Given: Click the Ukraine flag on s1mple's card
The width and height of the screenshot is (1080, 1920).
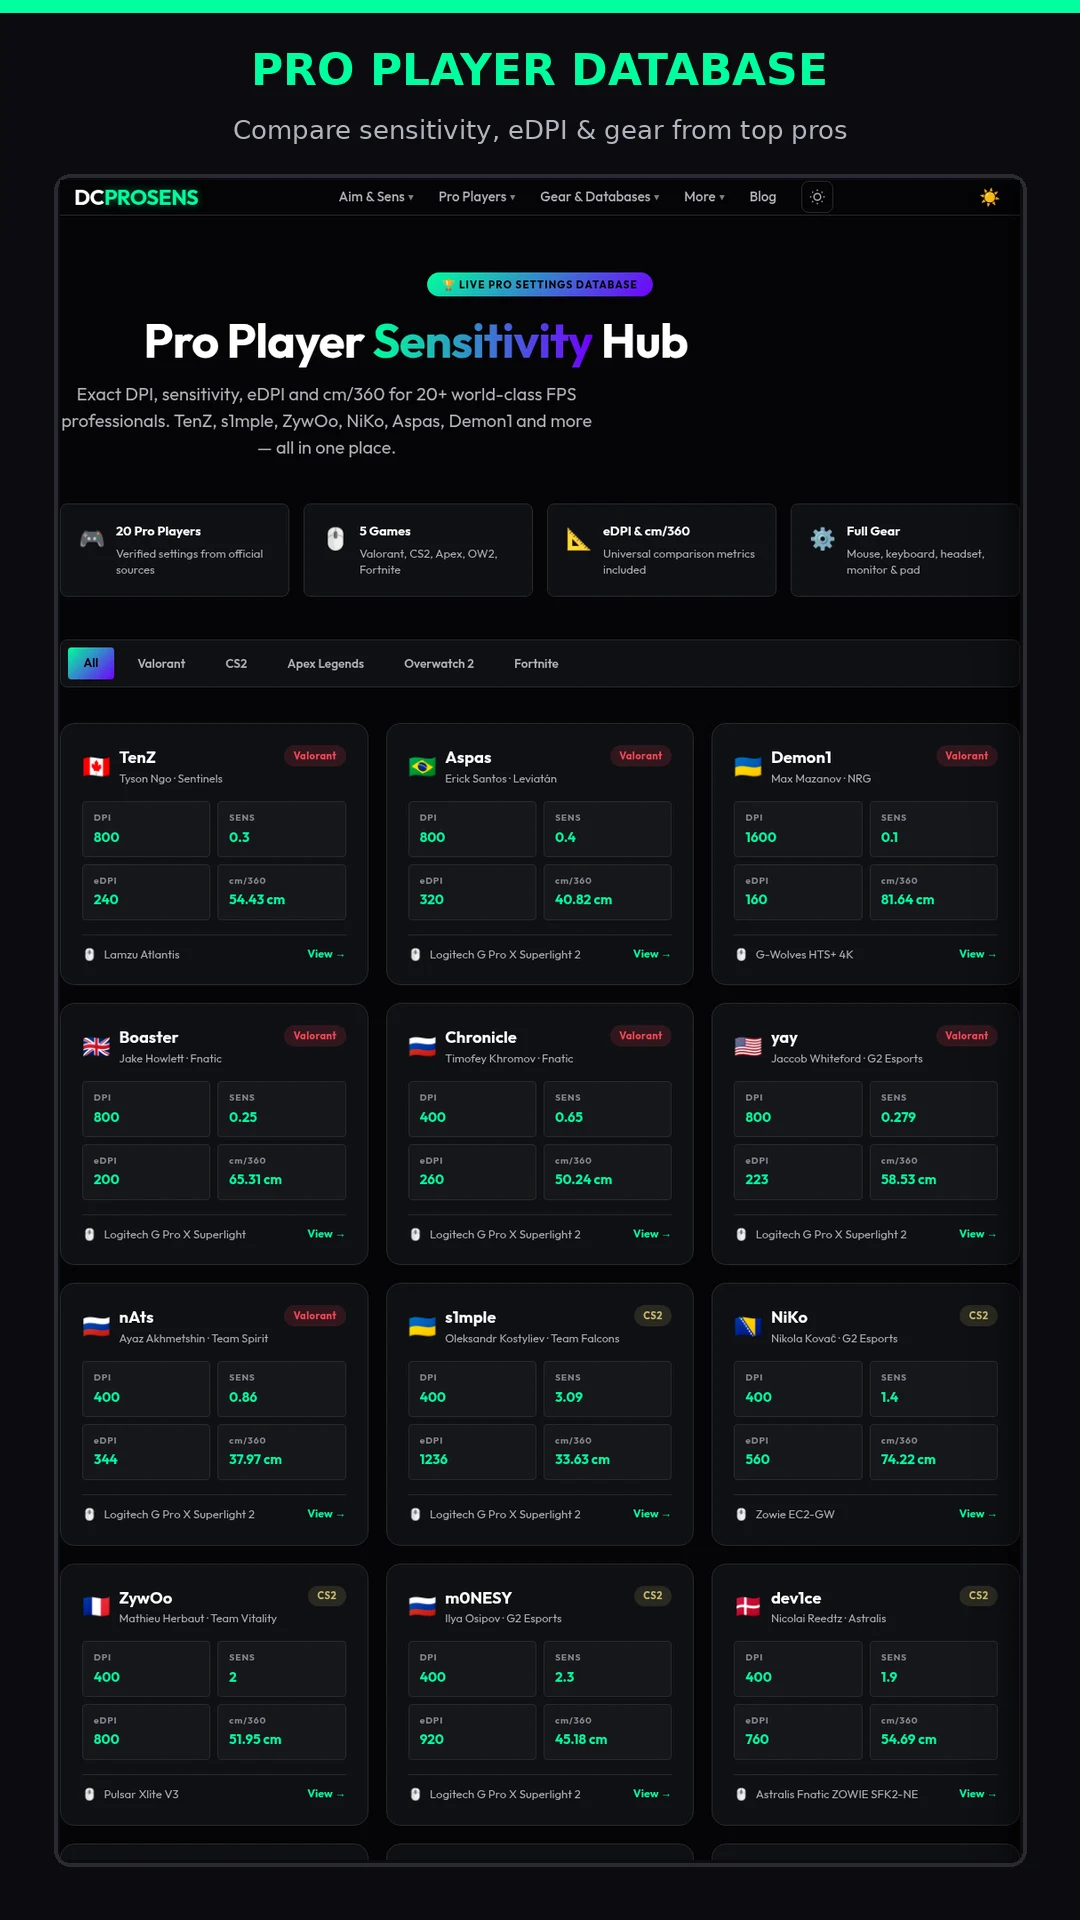Looking at the screenshot, I should click(422, 1327).
